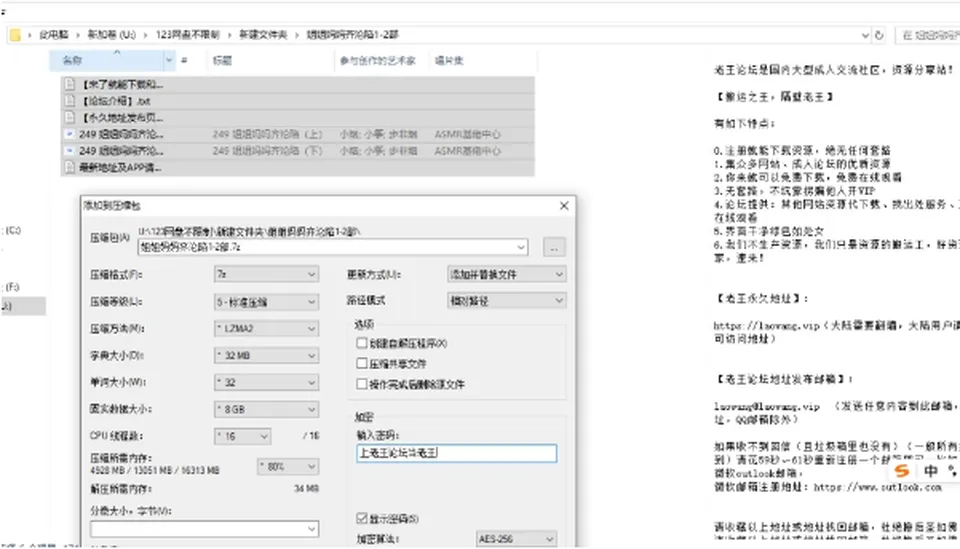Expand the archive file name history dropdown
Image resolution: width=960 pixels, height=549 pixels.
tap(521, 247)
